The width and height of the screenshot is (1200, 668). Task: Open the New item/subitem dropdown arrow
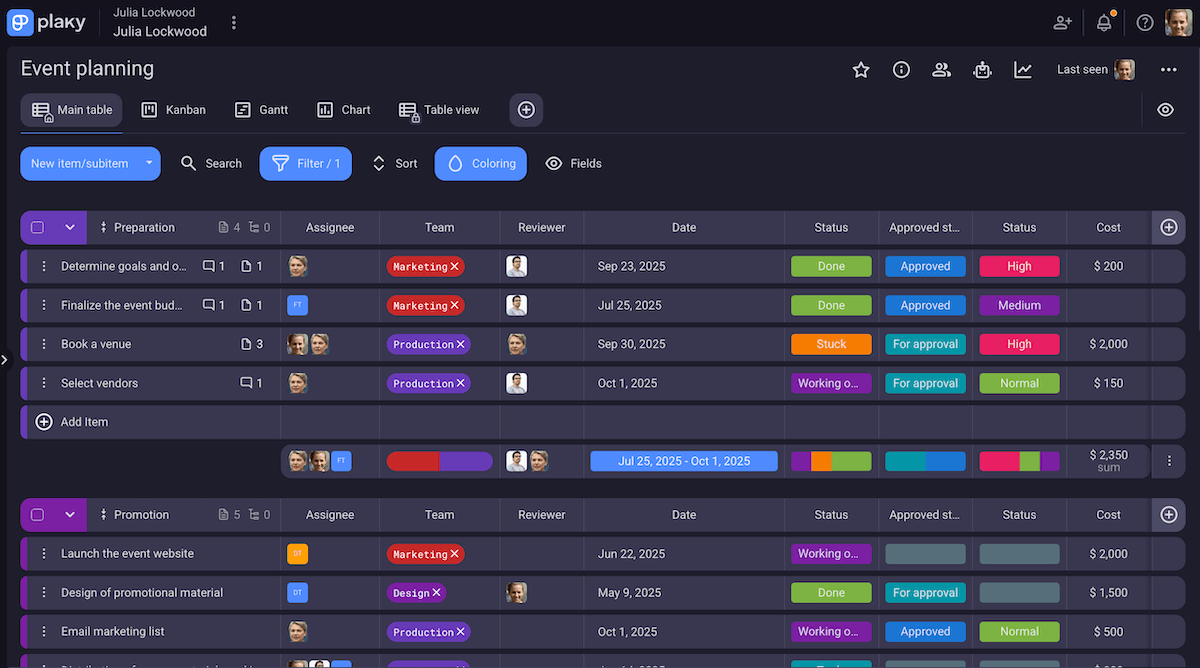pos(149,163)
